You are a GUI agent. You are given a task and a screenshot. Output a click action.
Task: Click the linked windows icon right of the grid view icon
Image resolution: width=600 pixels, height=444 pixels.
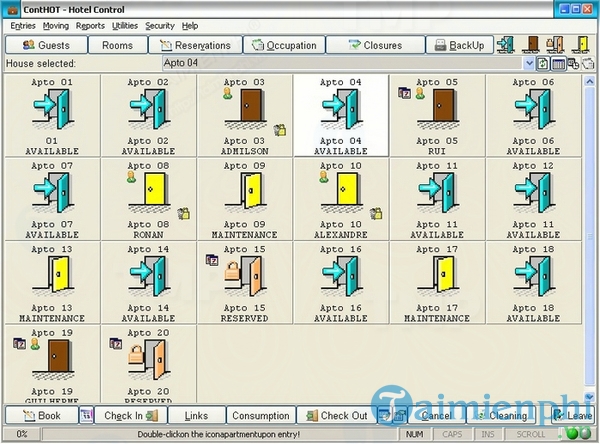[573, 64]
